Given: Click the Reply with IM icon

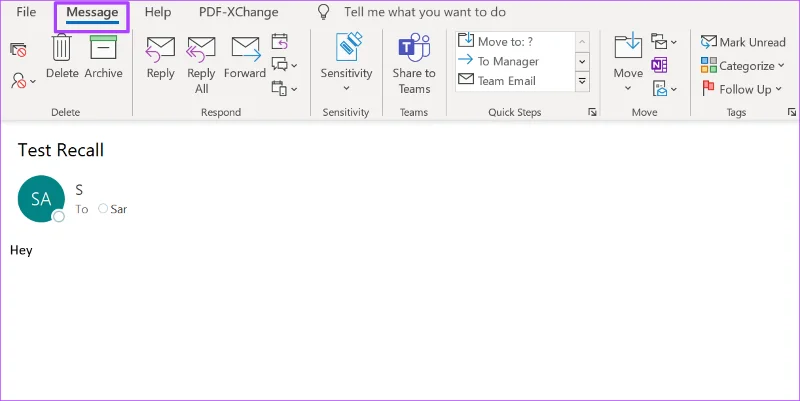Looking at the screenshot, I should (280, 64).
